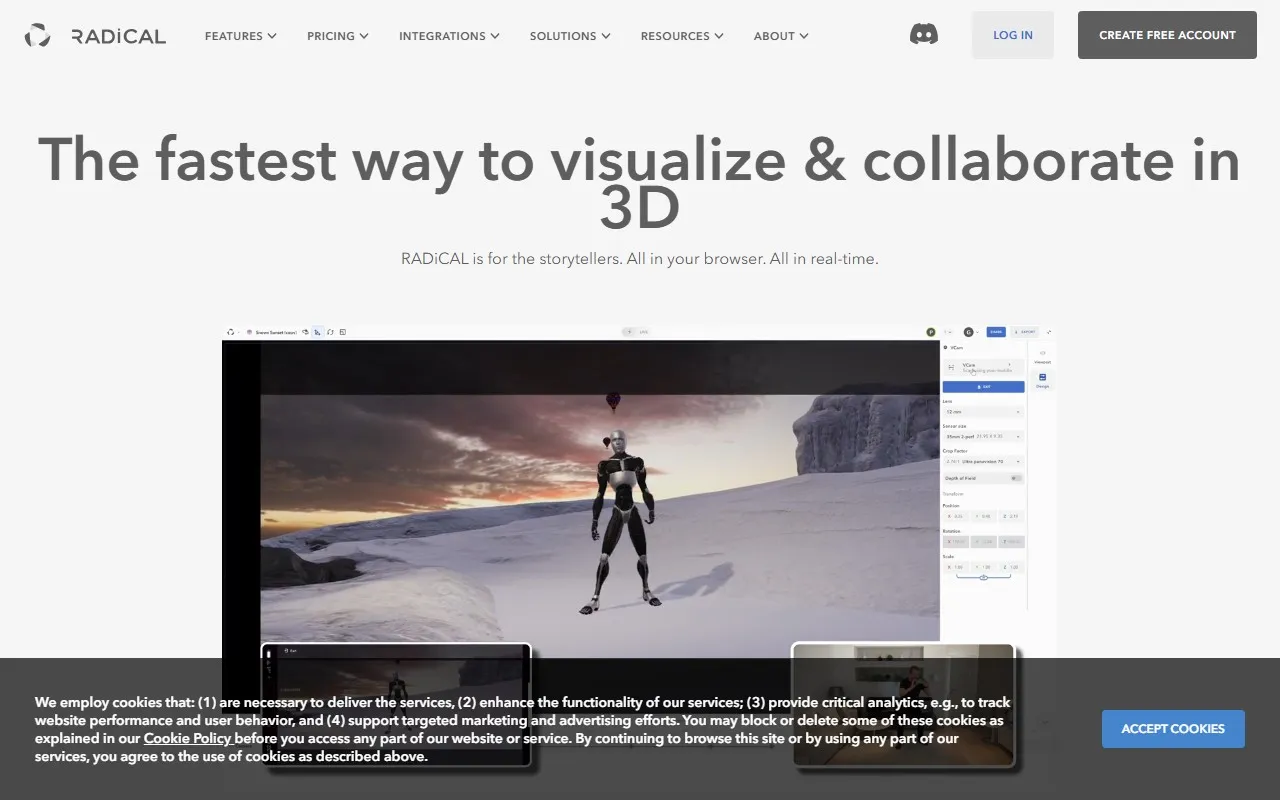
Task: Expand the Features navigation menu
Action: 240,36
